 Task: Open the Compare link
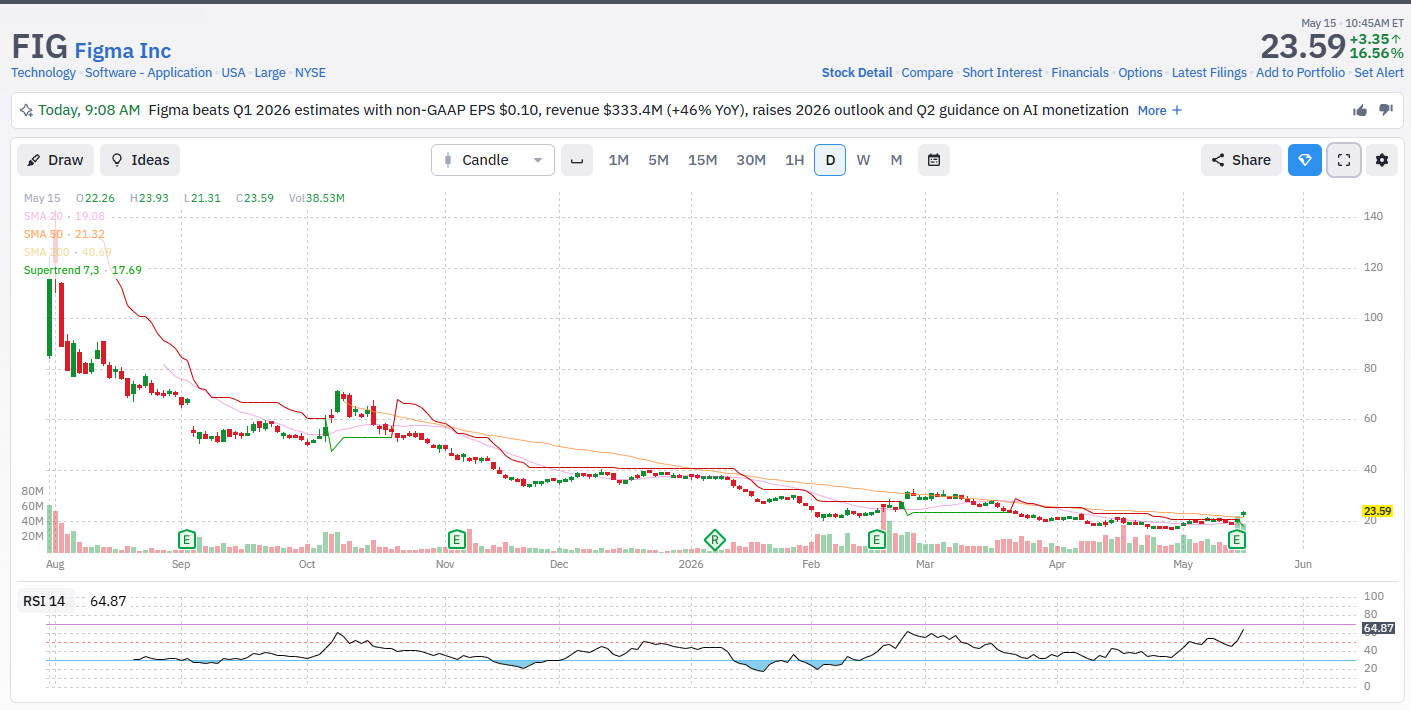pyautogui.click(x=927, y=73)
